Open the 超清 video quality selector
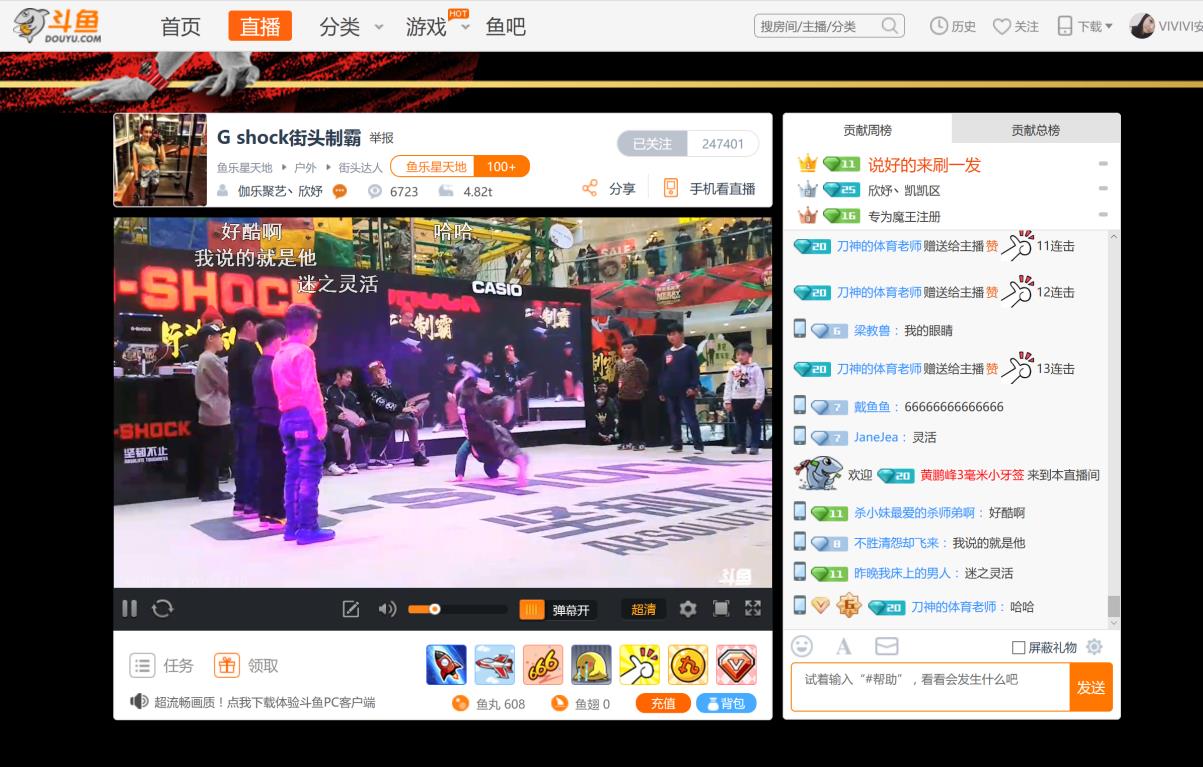 [x=643, y=609]
